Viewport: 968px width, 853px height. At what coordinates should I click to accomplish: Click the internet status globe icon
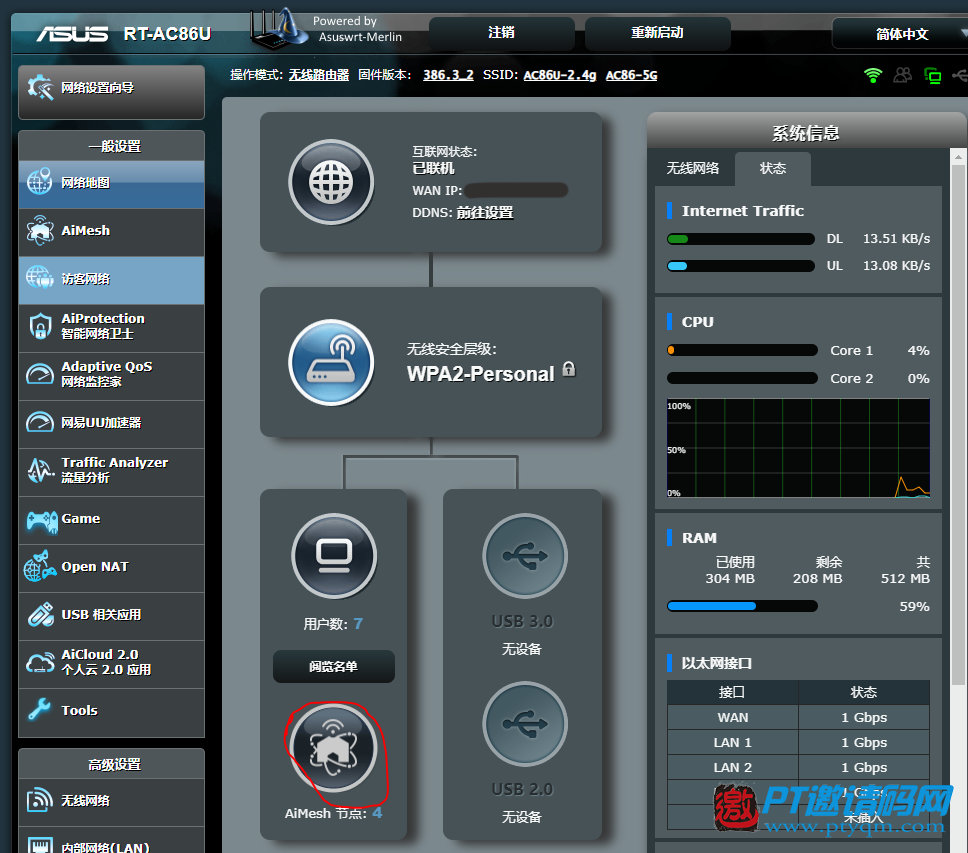click(x=332, y=182)
